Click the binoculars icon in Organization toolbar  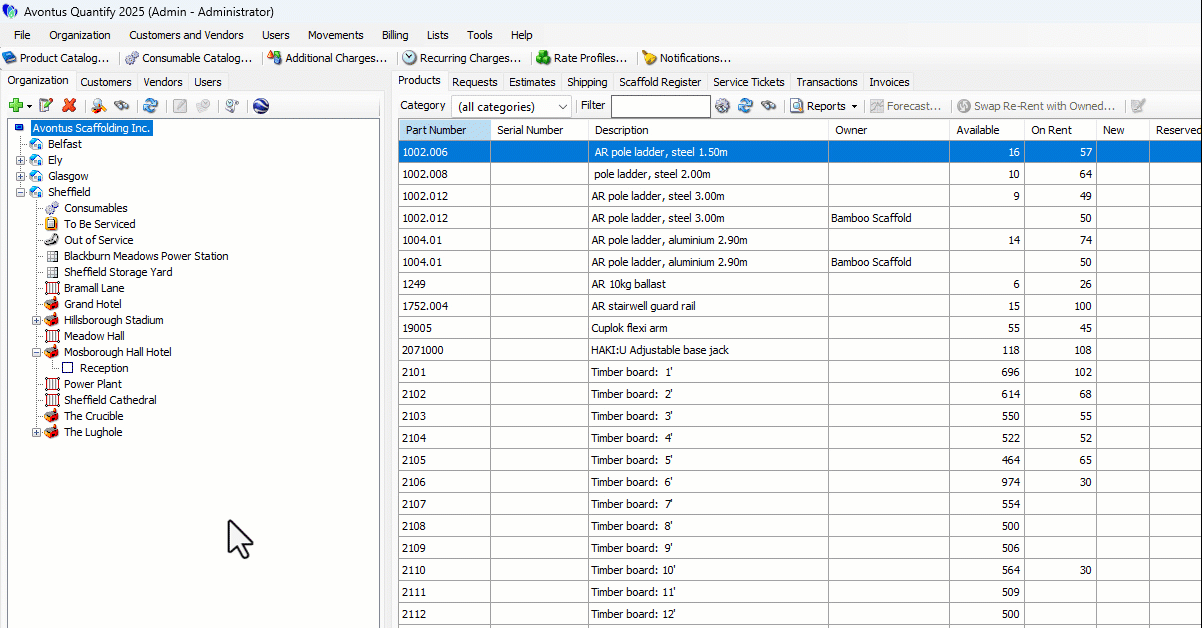pyautogui.click(x=122, y=106)
